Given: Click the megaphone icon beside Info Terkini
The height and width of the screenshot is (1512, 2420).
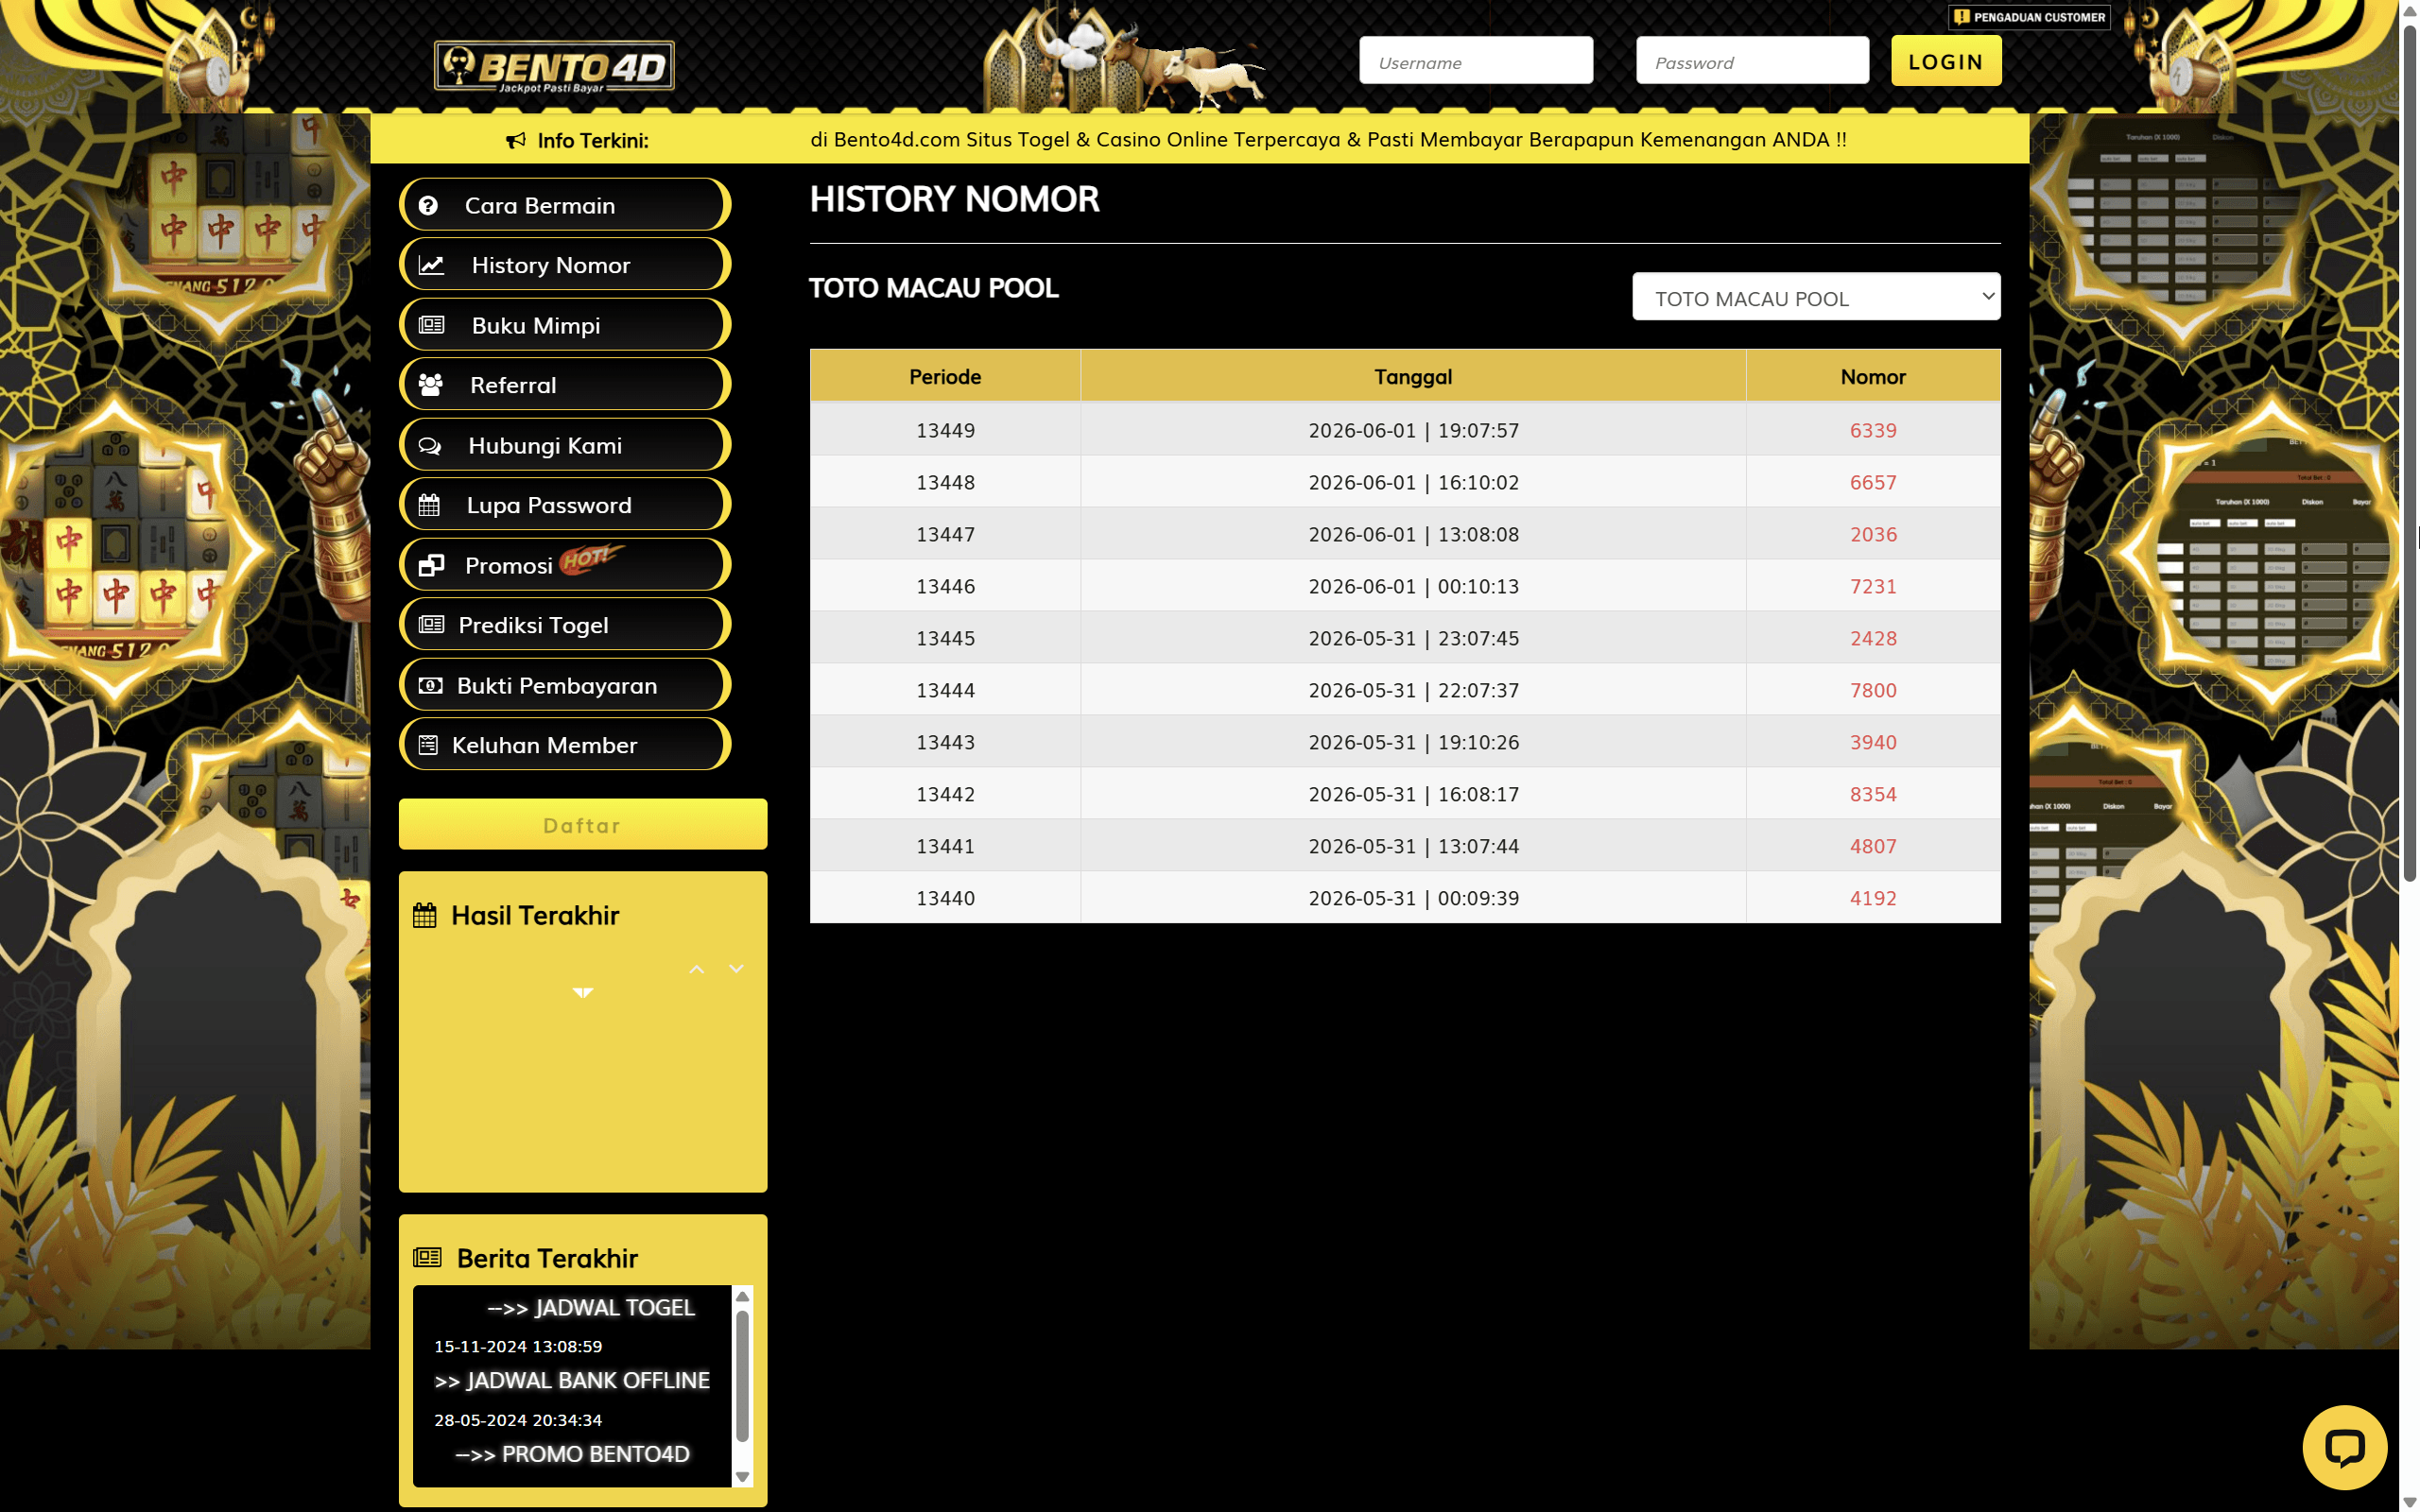Looking at the screenshot, I should click(x=516, y=140).
